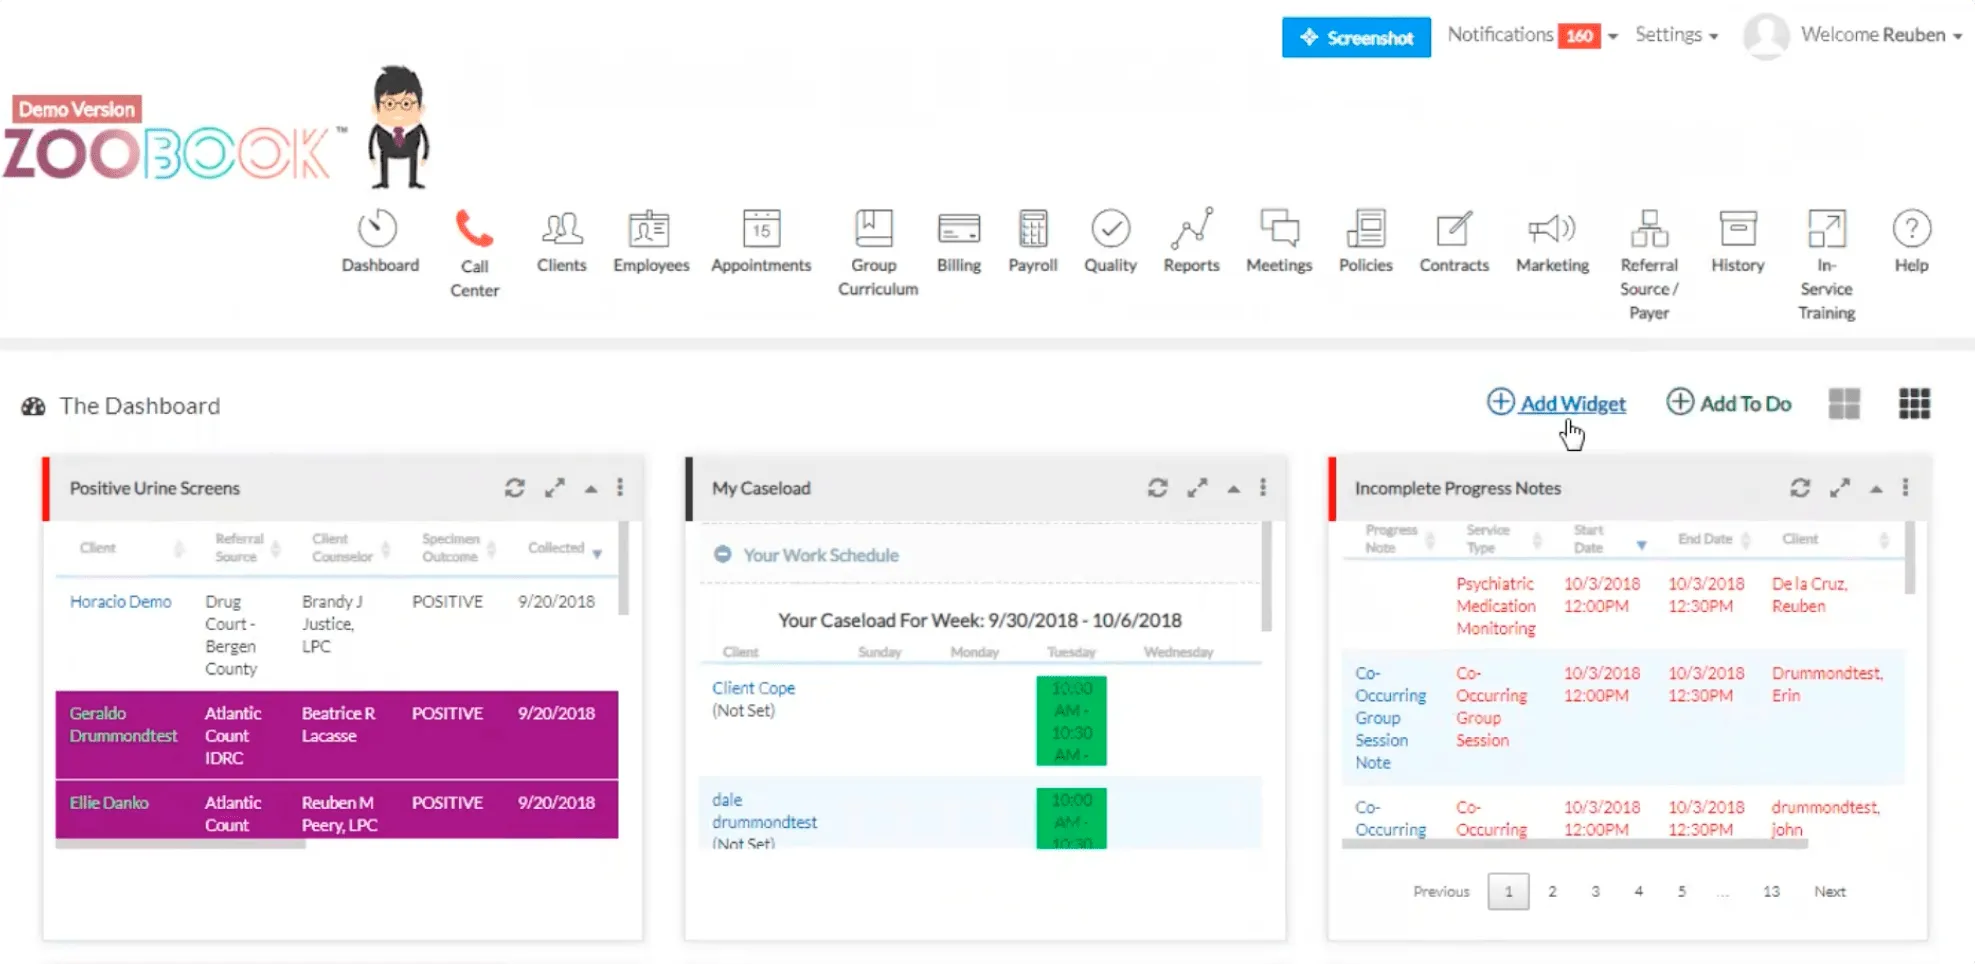The height and width of the screenshot is (964, 1975).
Task: Maximize the My Caseload widget
Action: tap(1197, 488)
